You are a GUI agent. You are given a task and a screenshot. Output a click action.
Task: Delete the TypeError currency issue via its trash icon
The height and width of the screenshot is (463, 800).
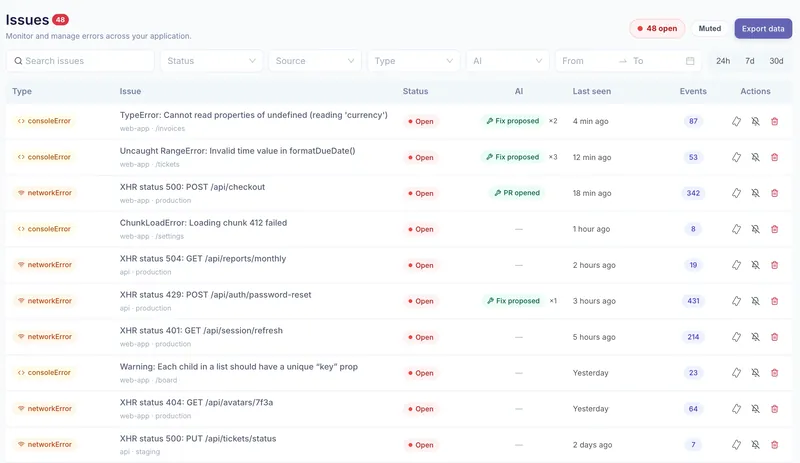[x=774, y=121]
